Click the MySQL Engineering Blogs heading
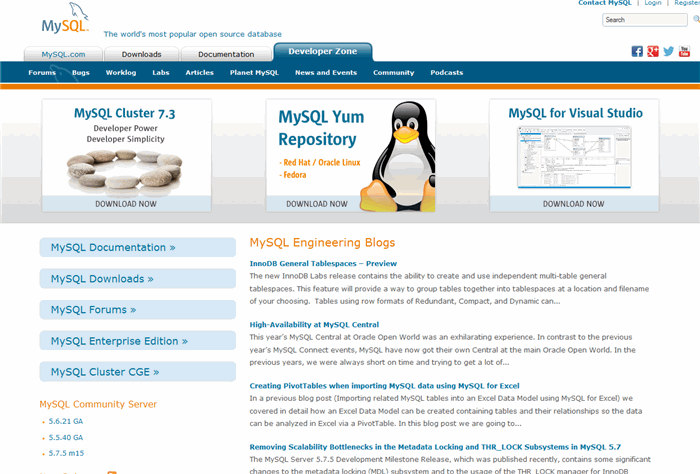Viewport: 700px width, 474px height. [x=322, y=242]
